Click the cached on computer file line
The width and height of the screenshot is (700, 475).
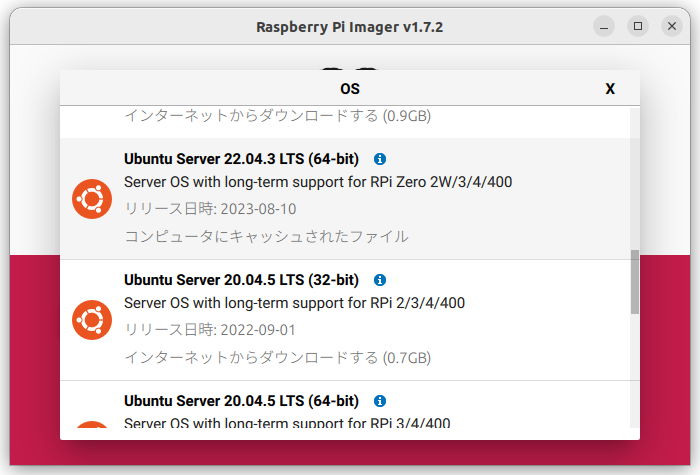266,237
